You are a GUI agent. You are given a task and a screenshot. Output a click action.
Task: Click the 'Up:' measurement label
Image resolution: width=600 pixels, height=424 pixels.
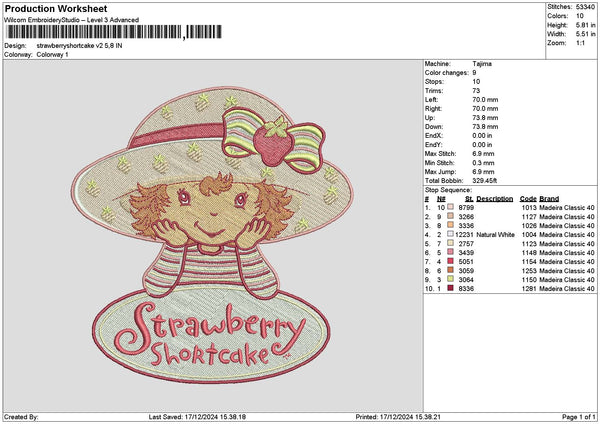(x=429, y=118)
